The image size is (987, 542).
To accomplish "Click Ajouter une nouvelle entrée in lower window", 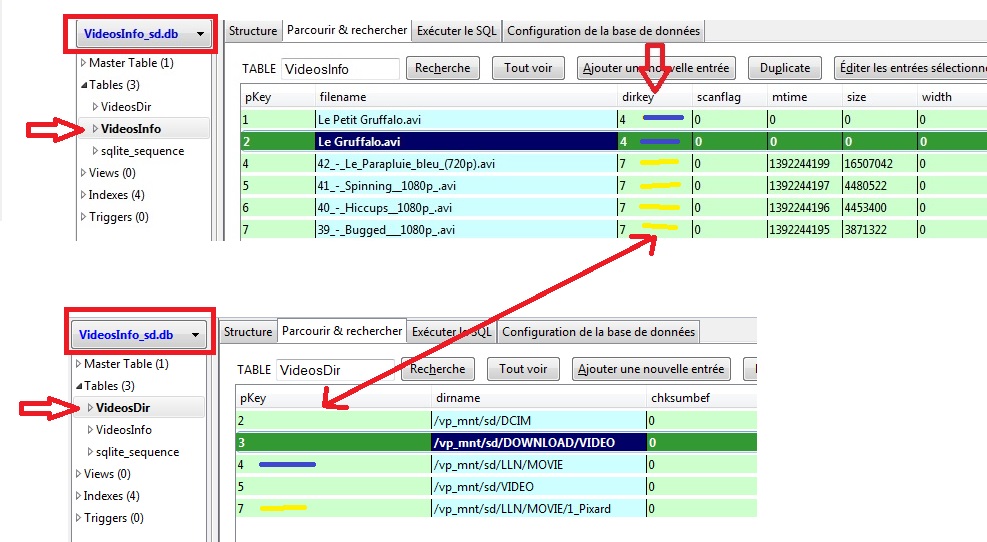I will click(x=652, y=370).
